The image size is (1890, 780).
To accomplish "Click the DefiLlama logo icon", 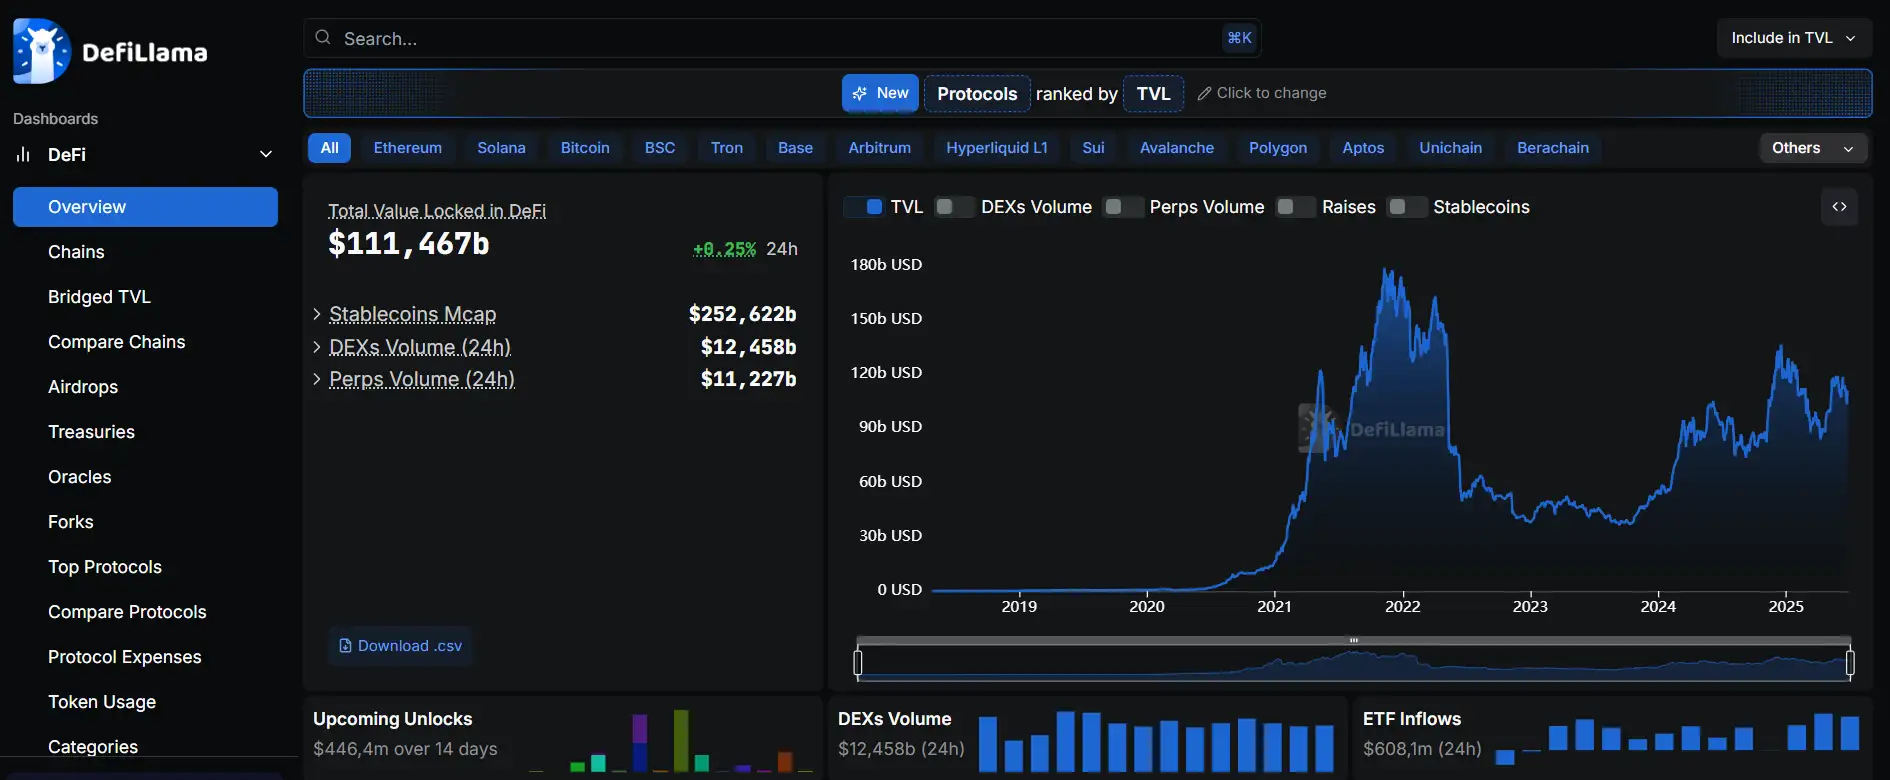I will click(41, 51).
